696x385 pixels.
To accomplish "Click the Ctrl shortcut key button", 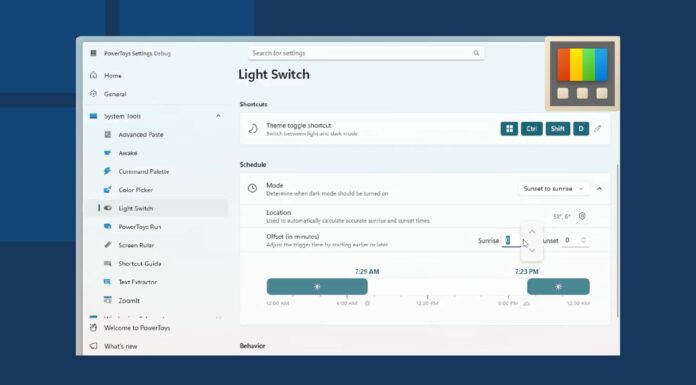I will [532, 129].
